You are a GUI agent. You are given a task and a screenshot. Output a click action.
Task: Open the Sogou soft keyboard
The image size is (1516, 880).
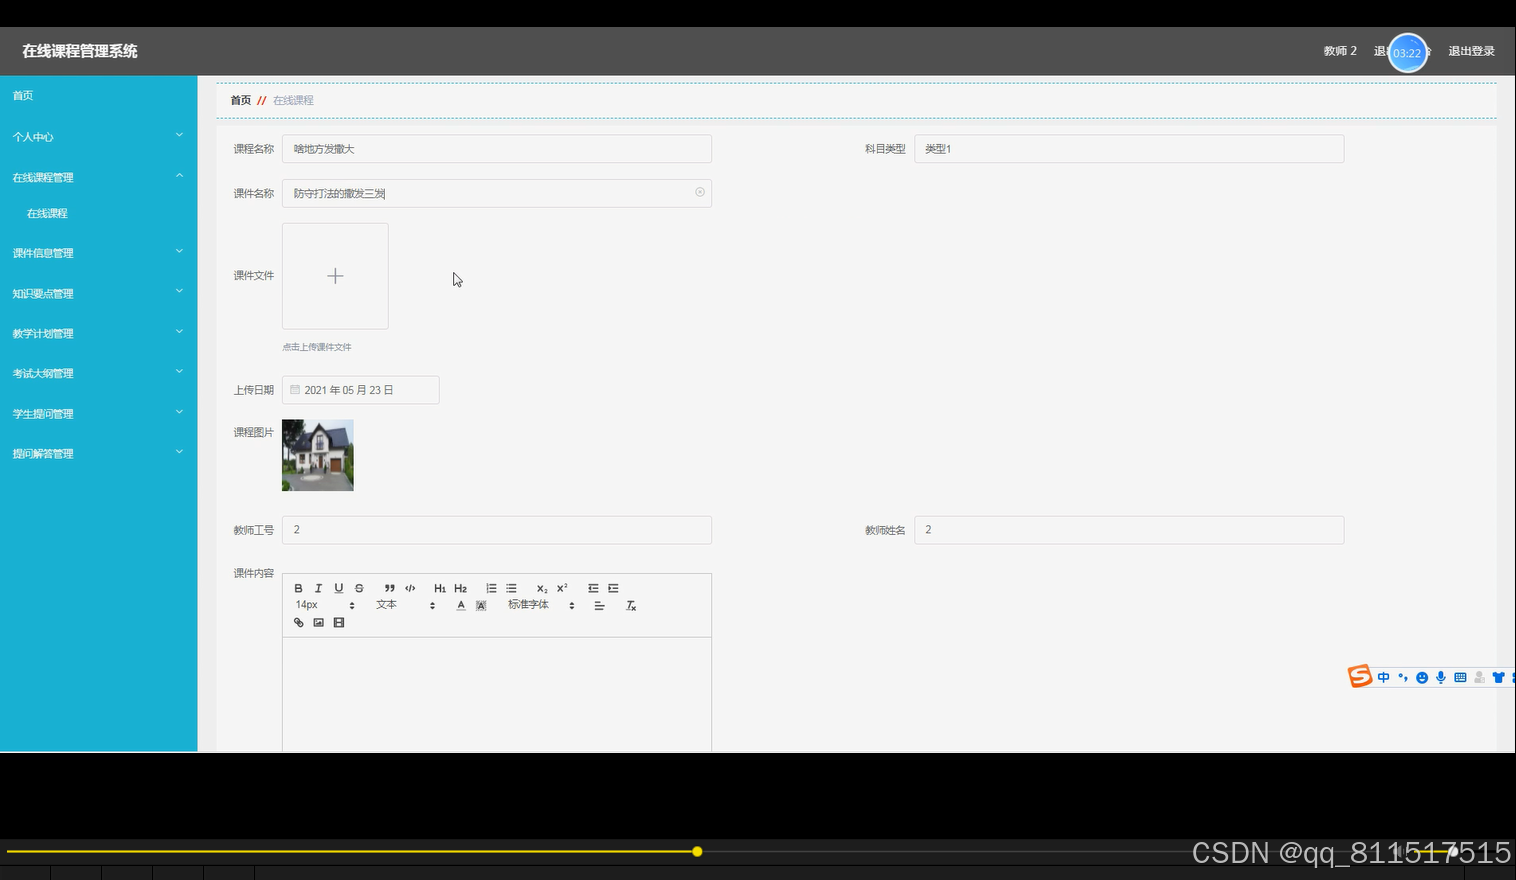1460,677
